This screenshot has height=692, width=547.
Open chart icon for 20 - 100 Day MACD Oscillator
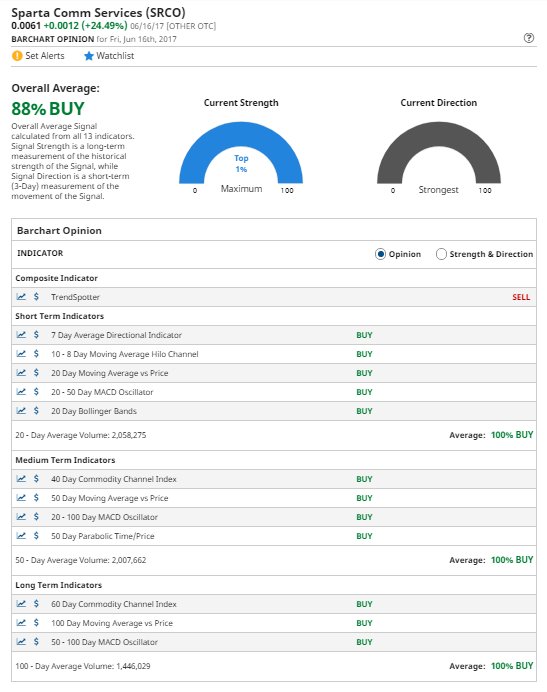point(21,516)
